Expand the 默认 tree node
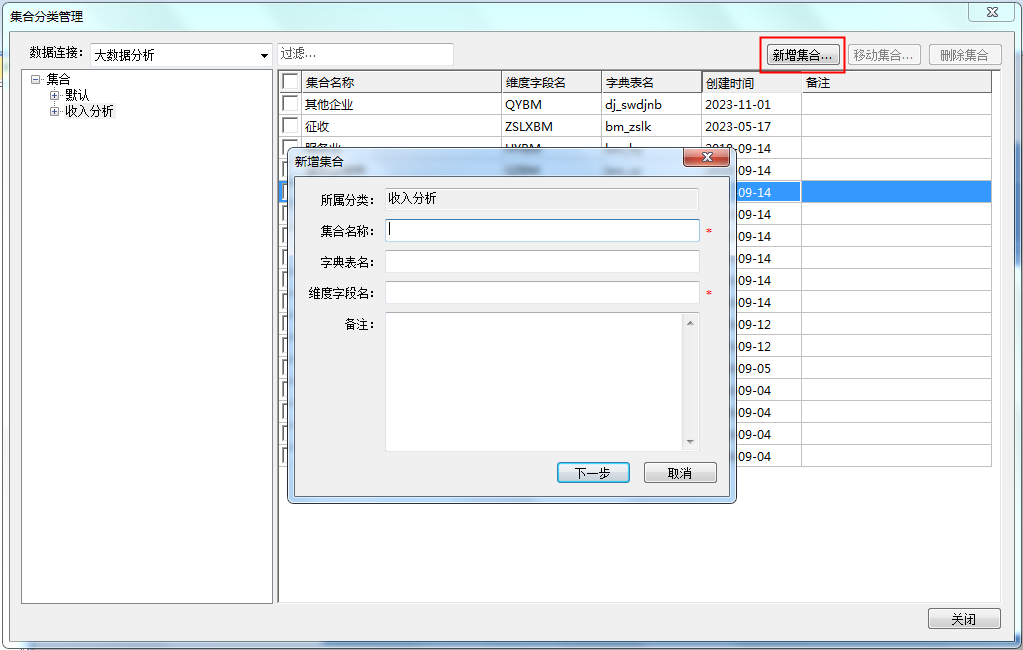1023x650 pixels. [55, 95]
